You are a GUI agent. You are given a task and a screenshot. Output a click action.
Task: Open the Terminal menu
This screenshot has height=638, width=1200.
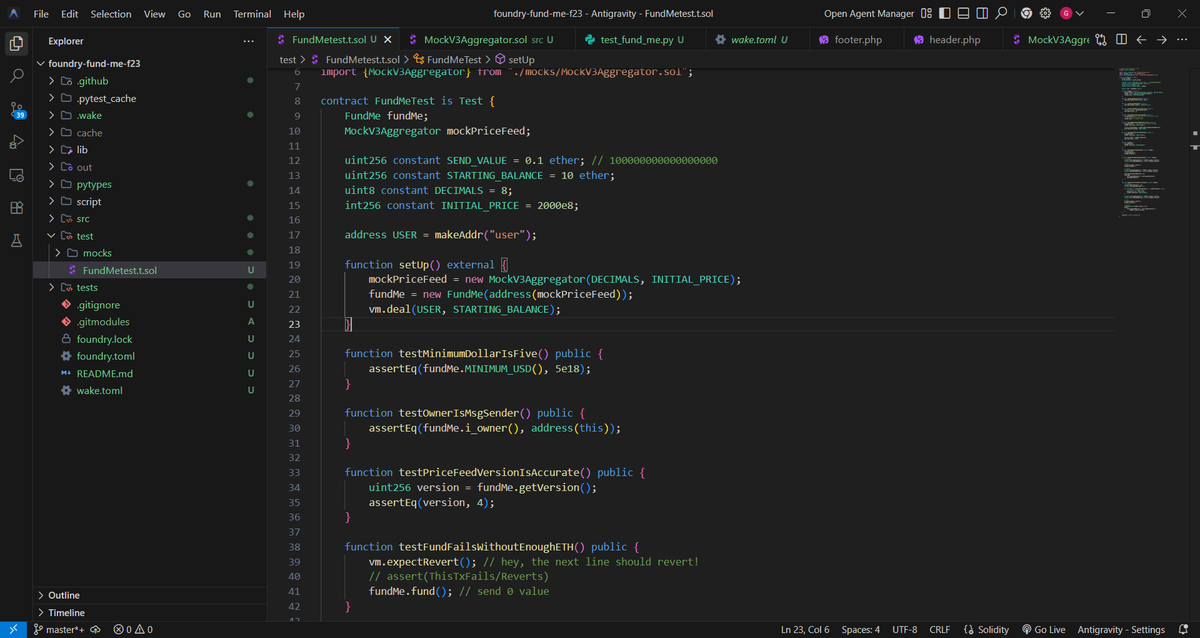click(252, 14)
